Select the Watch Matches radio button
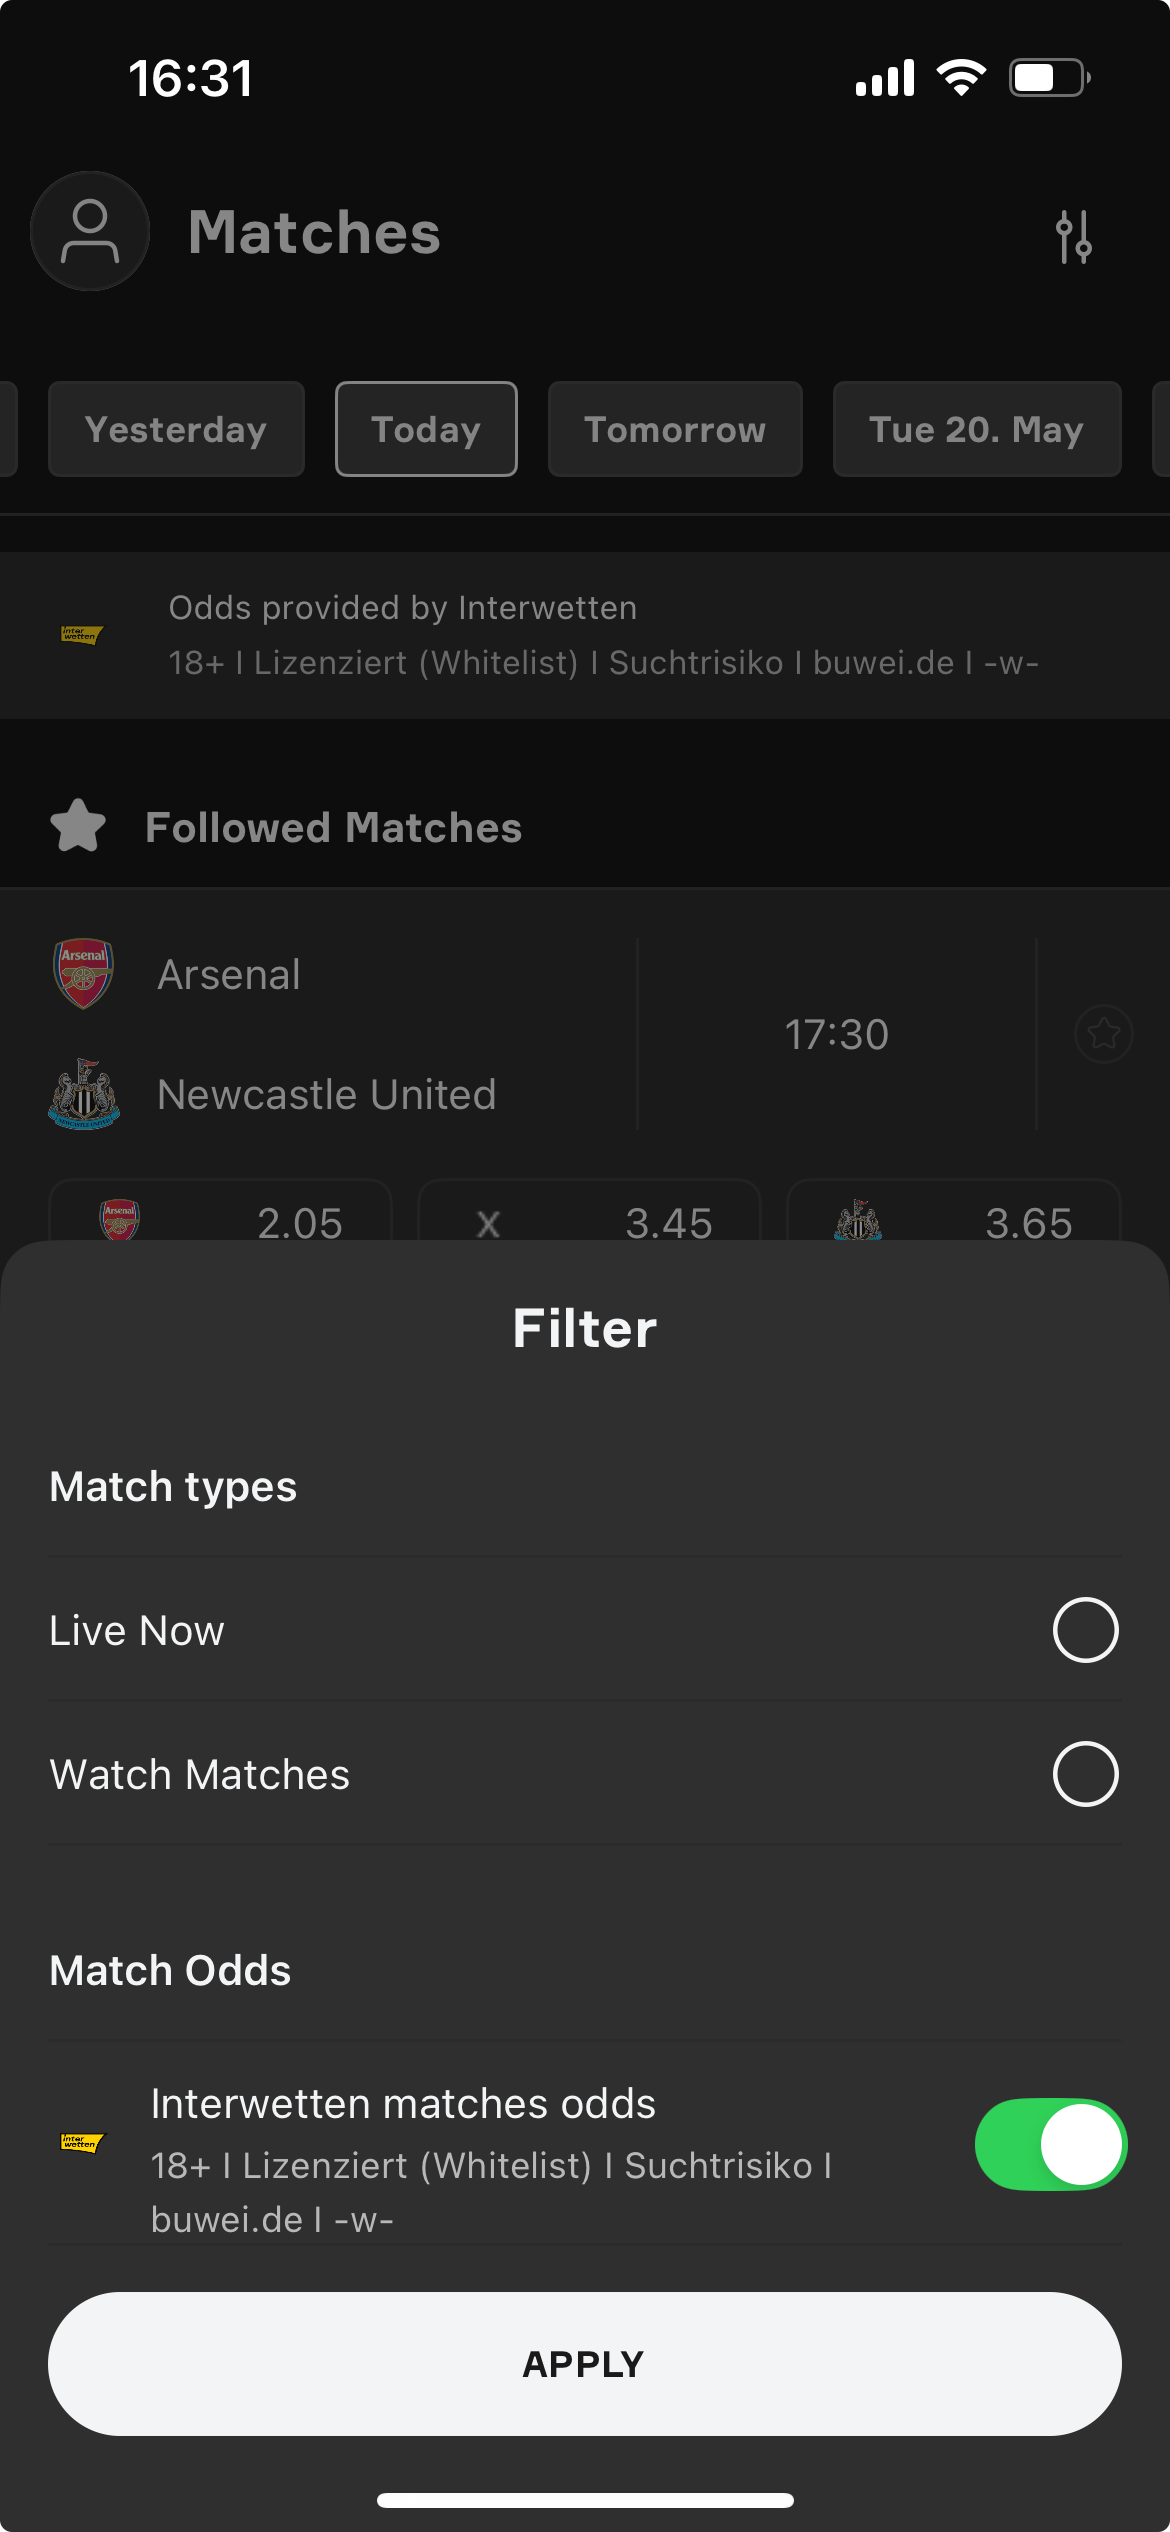 pyautogui.click(x=1085, y=1774)
